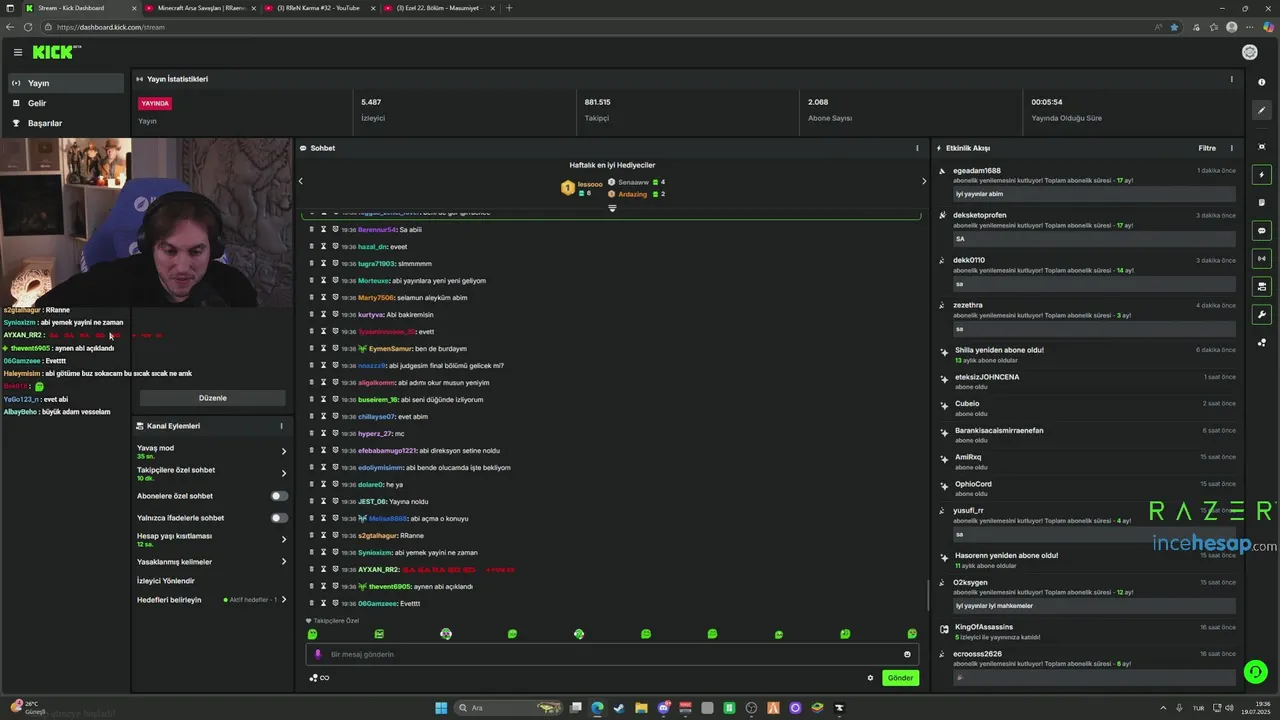
Task: Open Steam from the taskbar
Action: (619, 708)
